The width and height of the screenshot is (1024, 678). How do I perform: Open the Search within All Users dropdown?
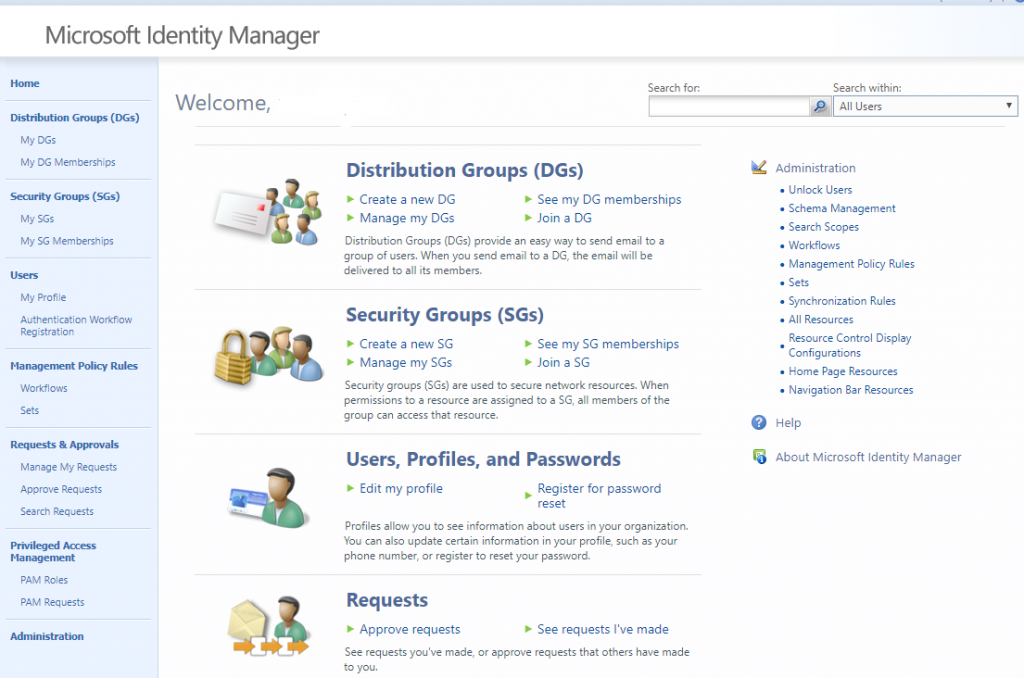(x=926, y=106)
